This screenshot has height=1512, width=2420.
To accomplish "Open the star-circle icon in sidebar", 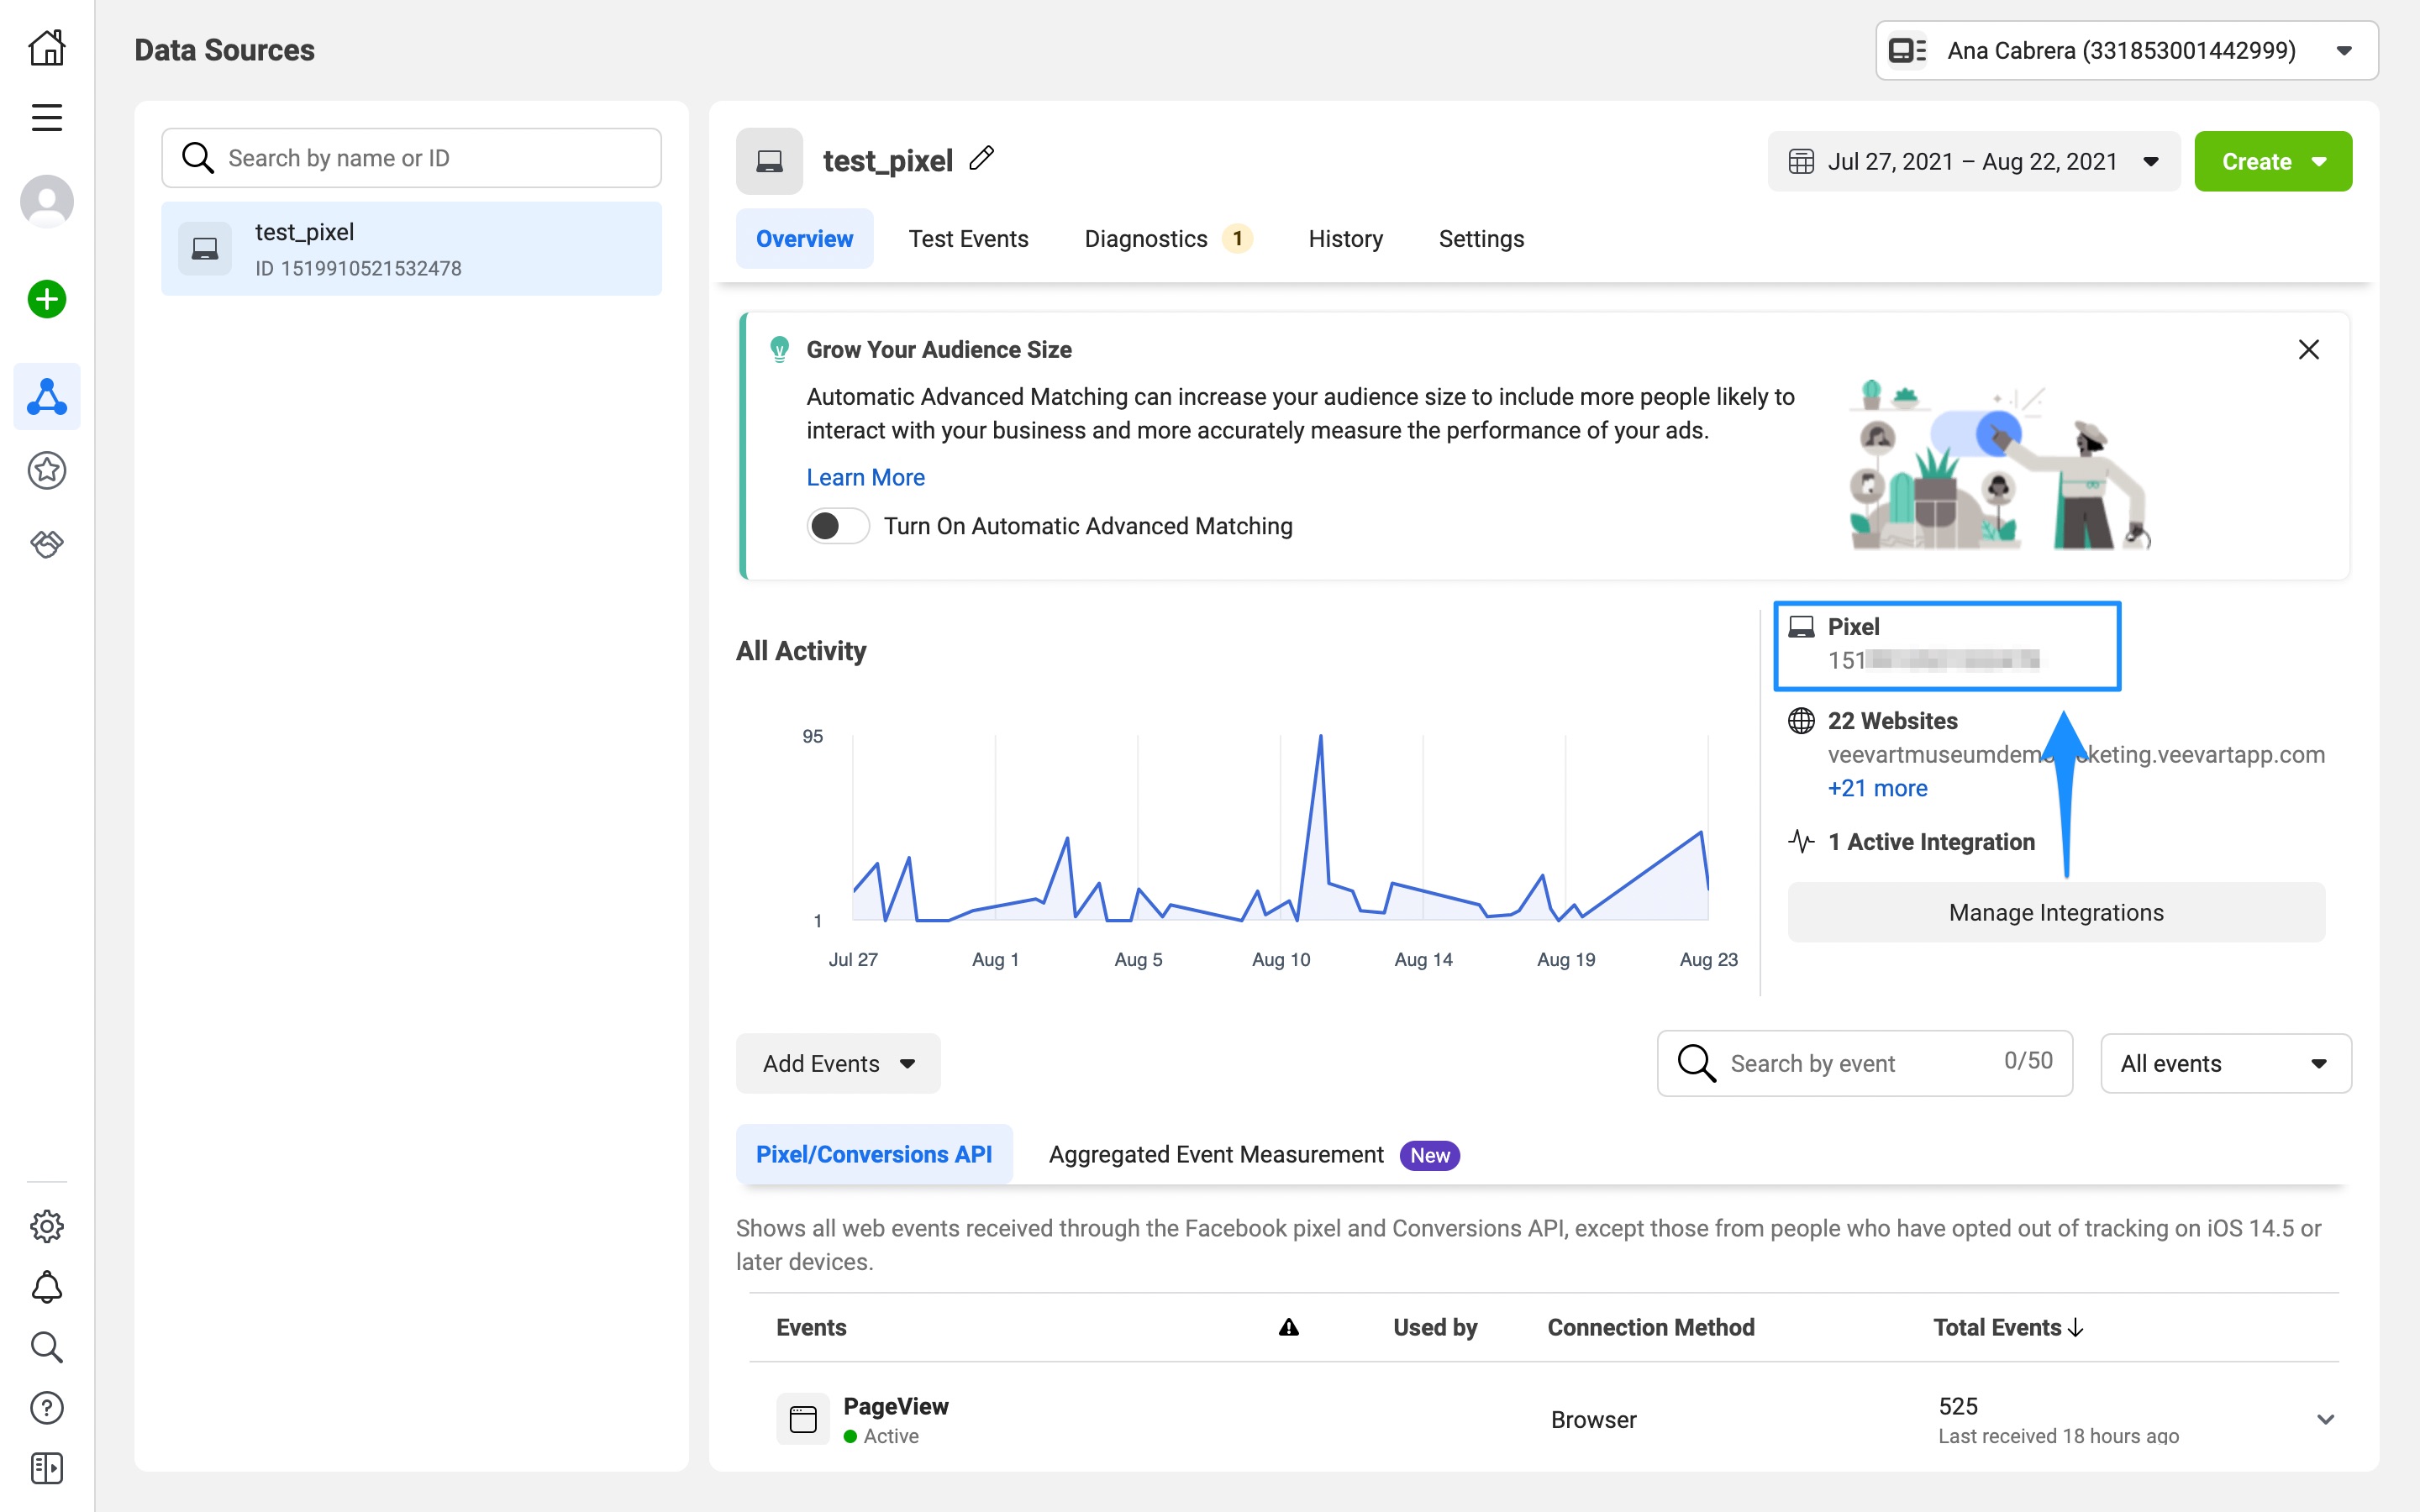I will click(46, 470).
